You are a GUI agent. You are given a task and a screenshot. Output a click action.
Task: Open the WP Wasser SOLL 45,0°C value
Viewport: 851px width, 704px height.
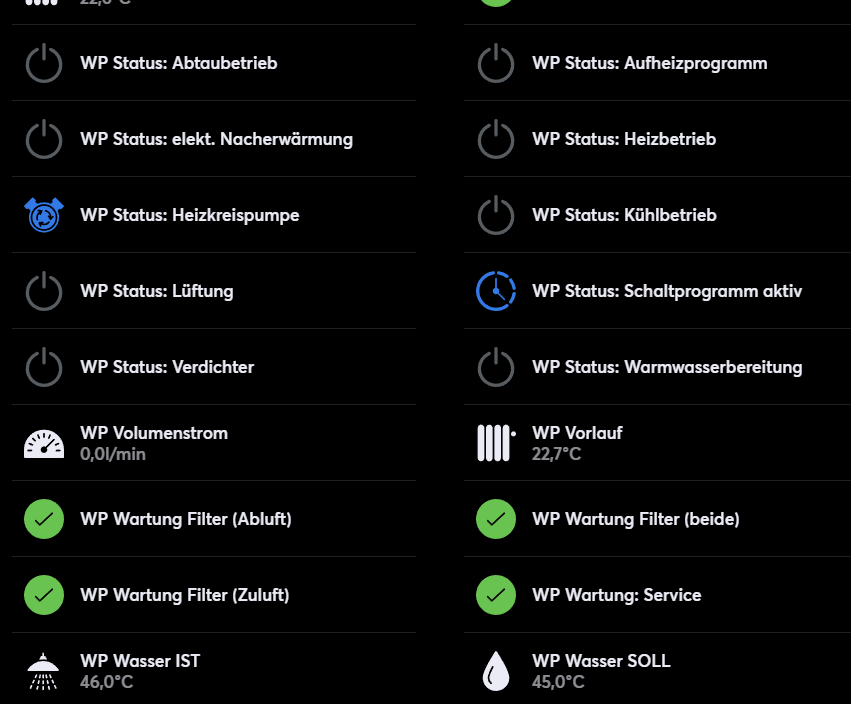point(558,682)
